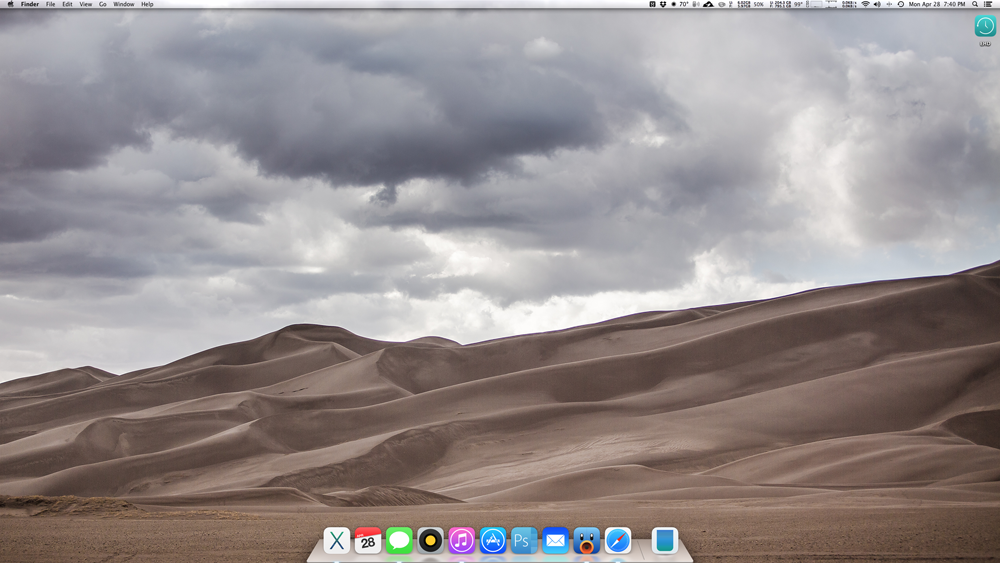
Task: Open the Window menu
Action: point(124,4)
